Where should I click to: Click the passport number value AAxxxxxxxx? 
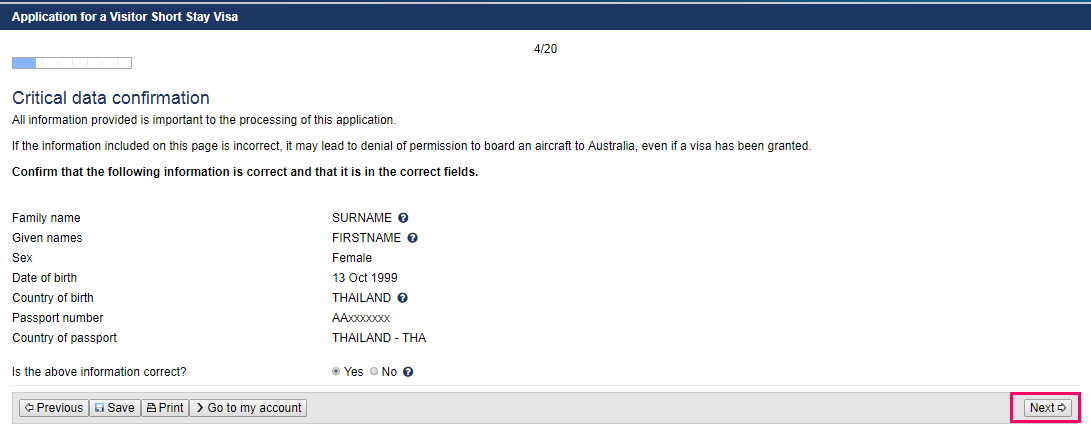(x=361, y=318)
